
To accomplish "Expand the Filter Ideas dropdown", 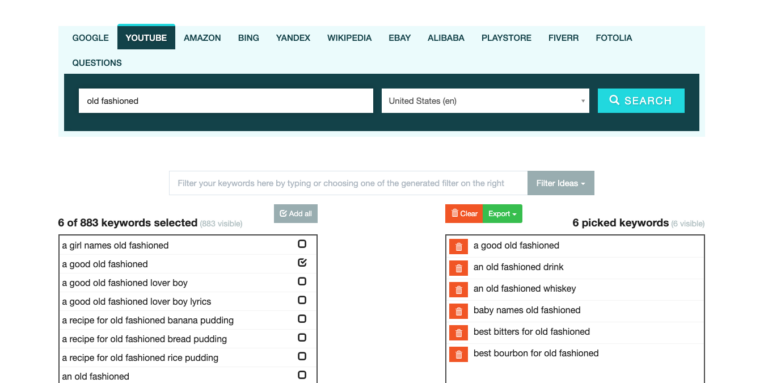I will point(561,183).
